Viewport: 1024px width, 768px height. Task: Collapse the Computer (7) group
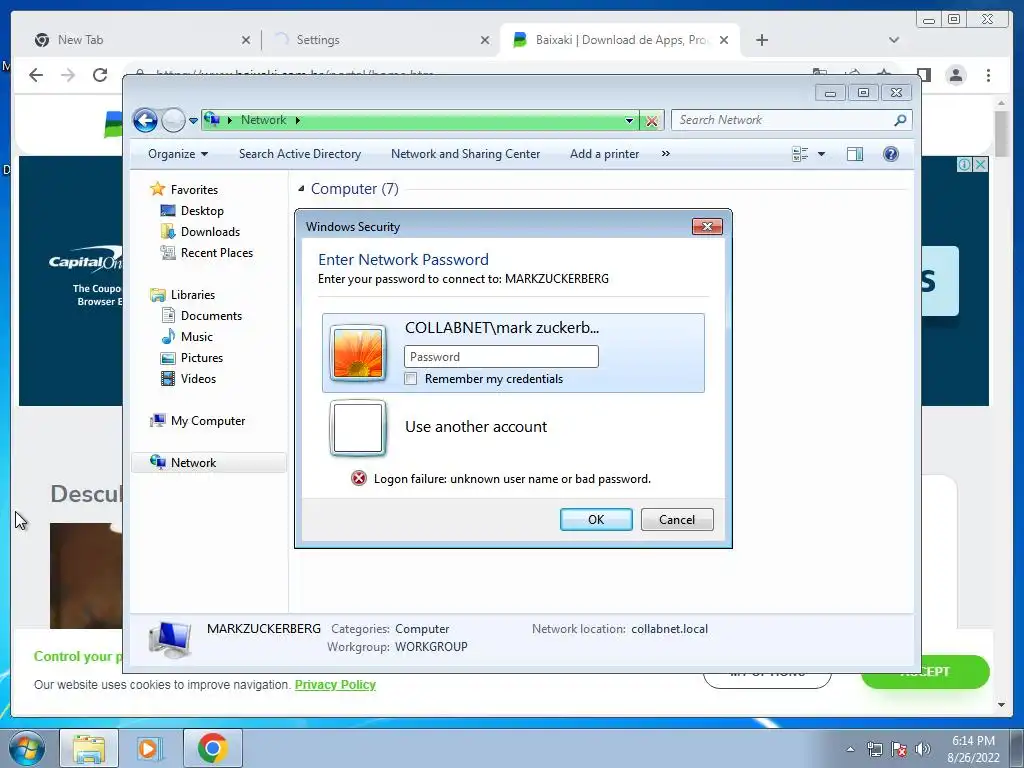pyautogui.click(x=301, y=189)
